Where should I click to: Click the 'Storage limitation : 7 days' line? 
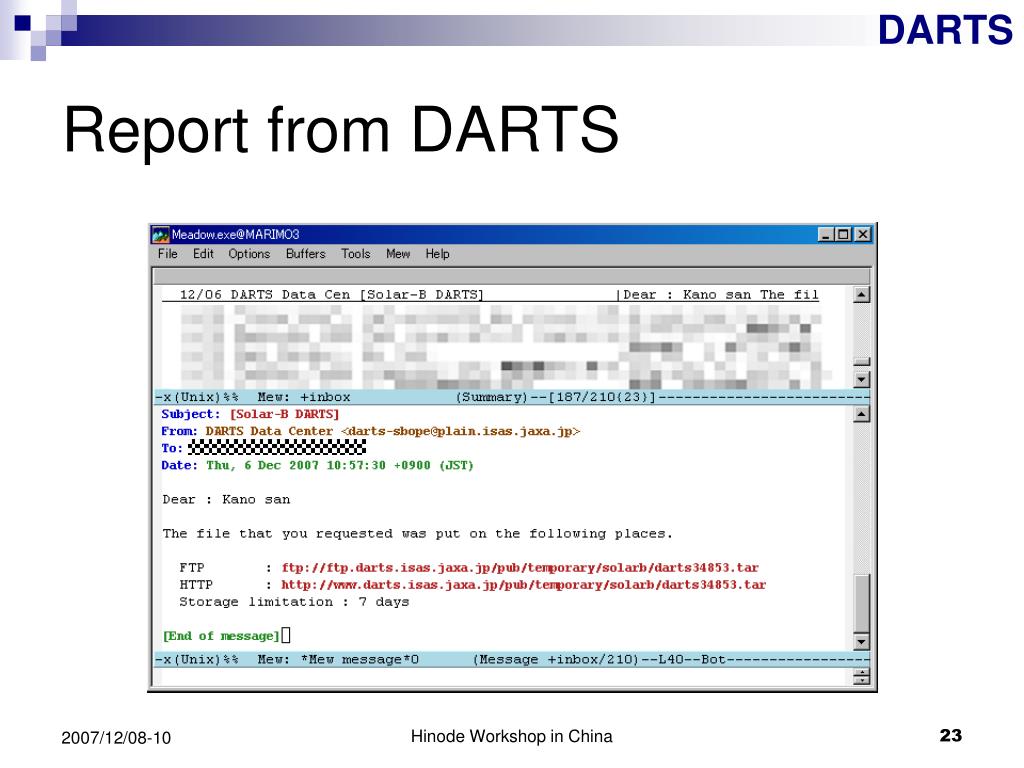click(294, 601)
